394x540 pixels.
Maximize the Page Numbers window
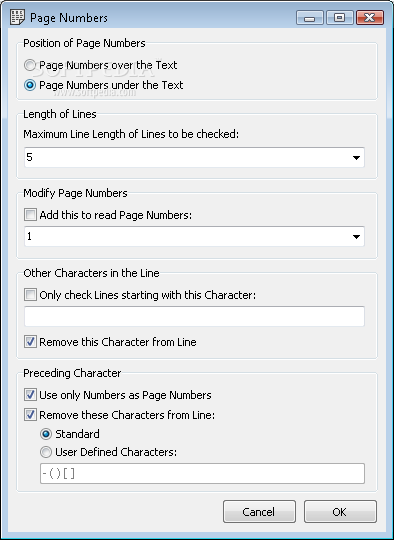pyautogui.click(x=340, y=18)
